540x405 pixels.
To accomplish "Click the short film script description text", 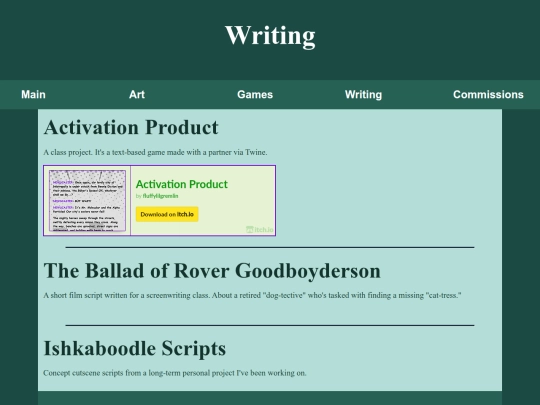I will (x=252, y=295).
